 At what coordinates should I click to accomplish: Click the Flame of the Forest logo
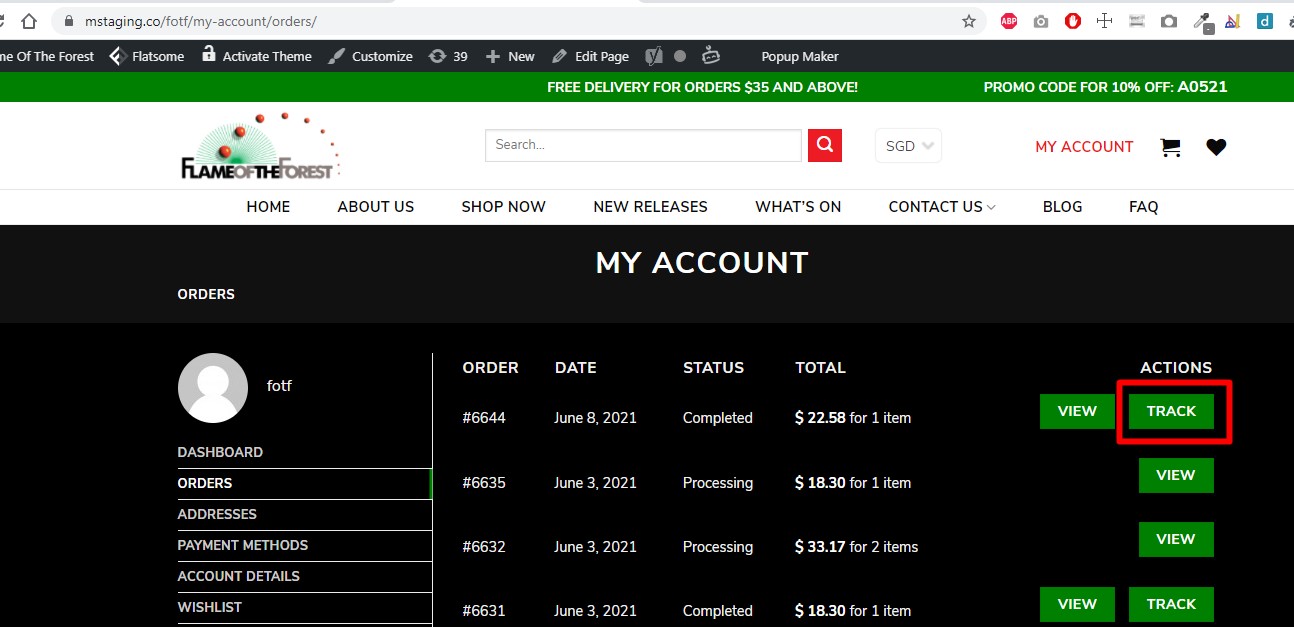(x=261, y=146)
